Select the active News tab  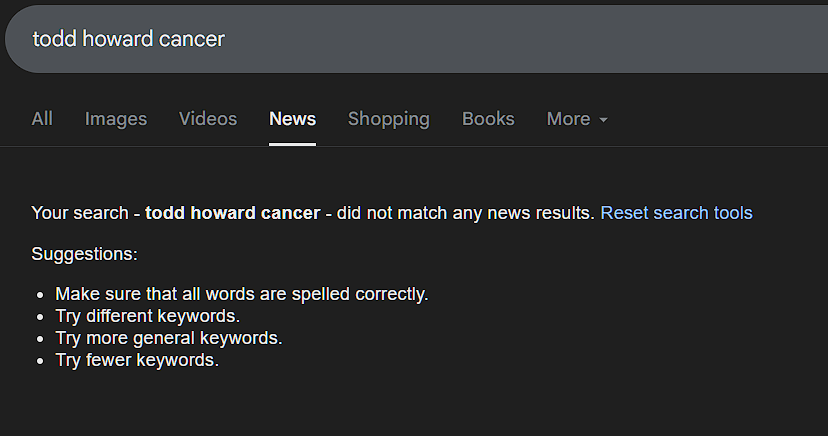(292, 119)
